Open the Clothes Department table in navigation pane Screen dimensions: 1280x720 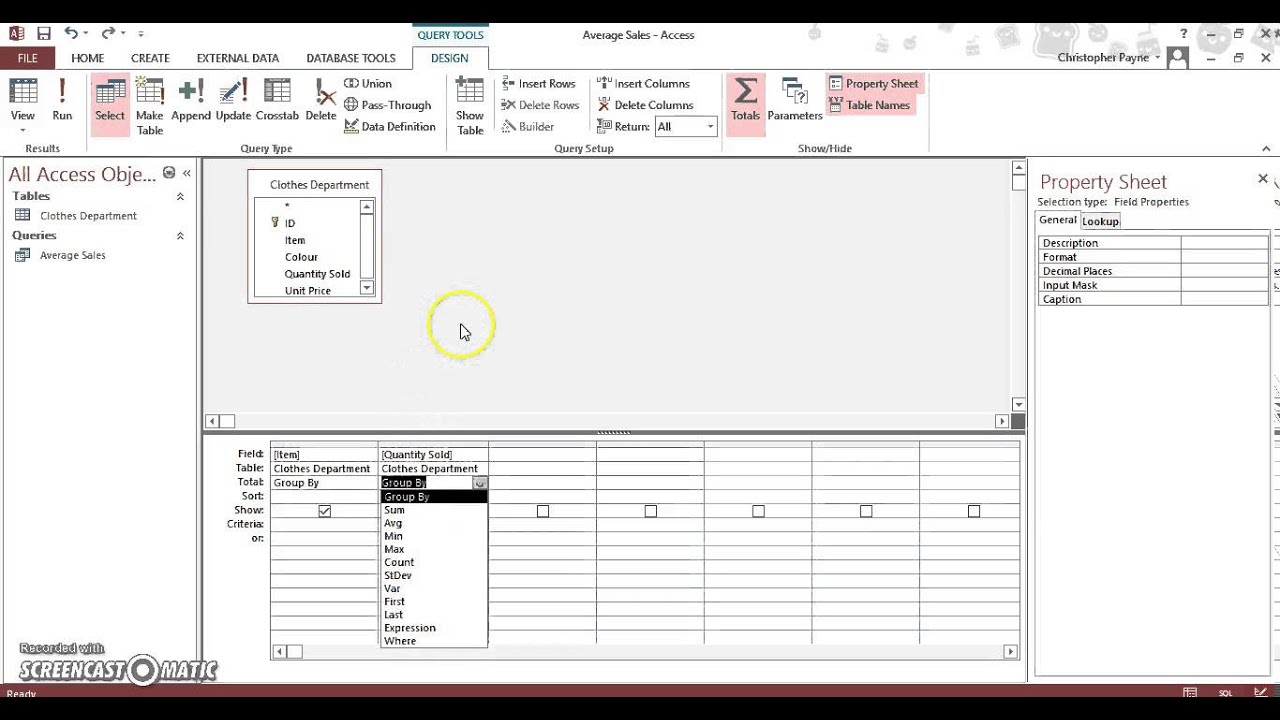(88, 216)
